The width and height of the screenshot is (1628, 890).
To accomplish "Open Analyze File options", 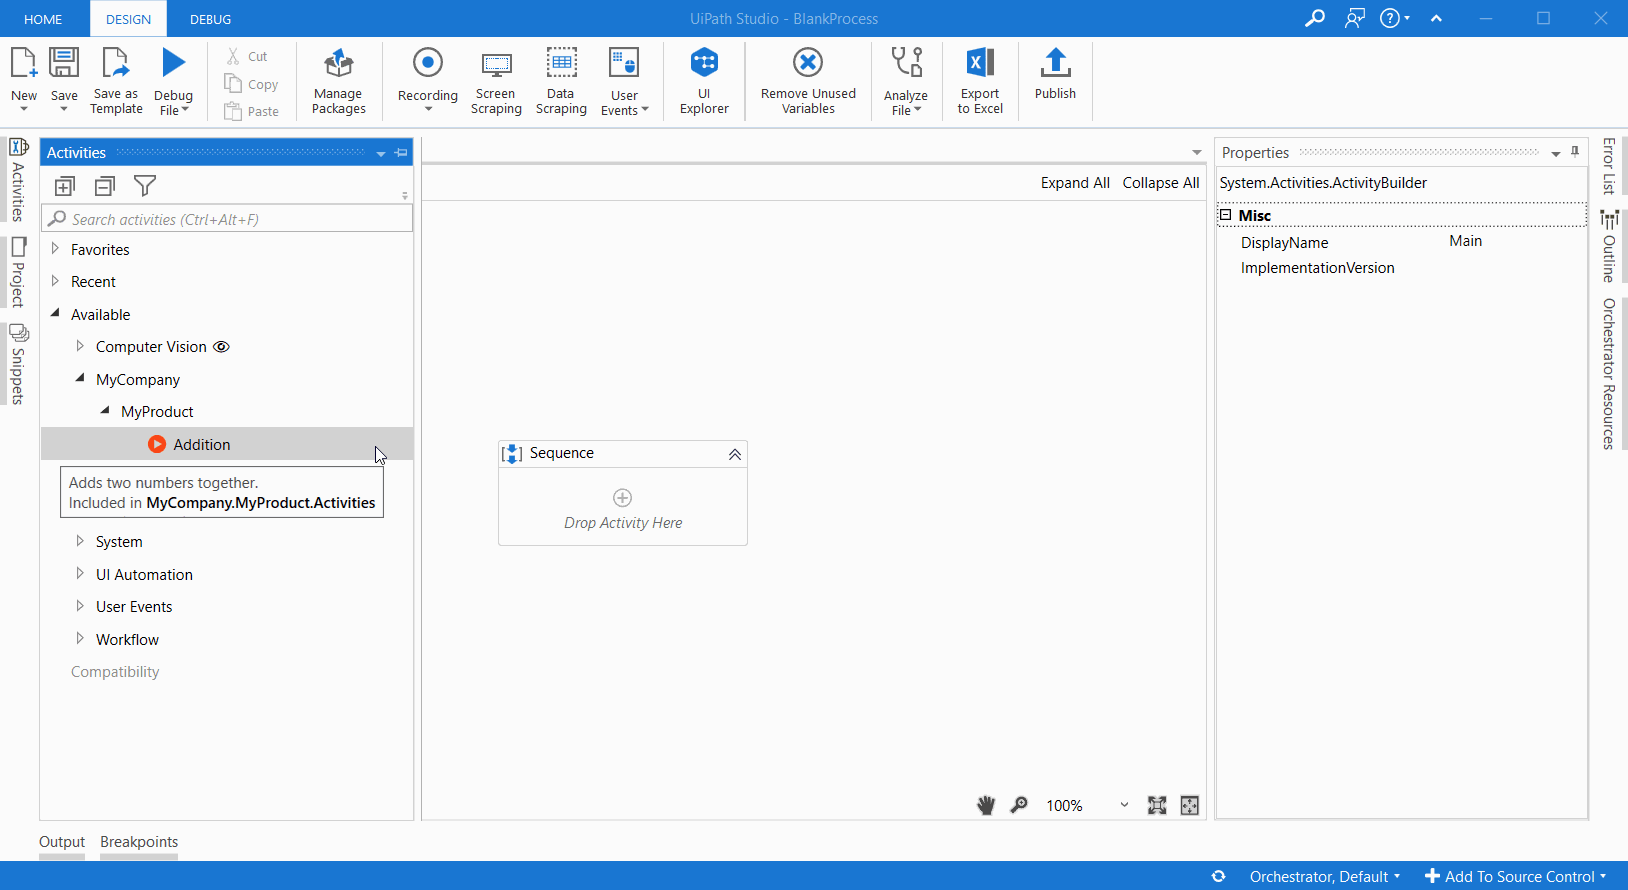I will click(x=906, y=81).
